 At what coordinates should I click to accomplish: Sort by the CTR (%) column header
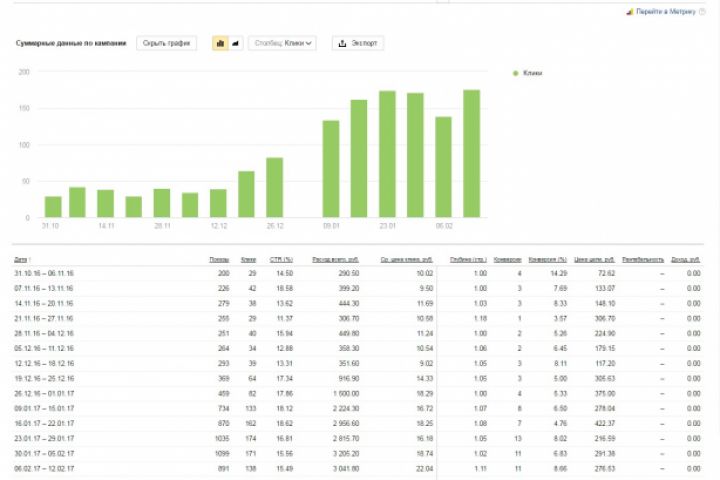pyautogui.click(x=281, y=260)
